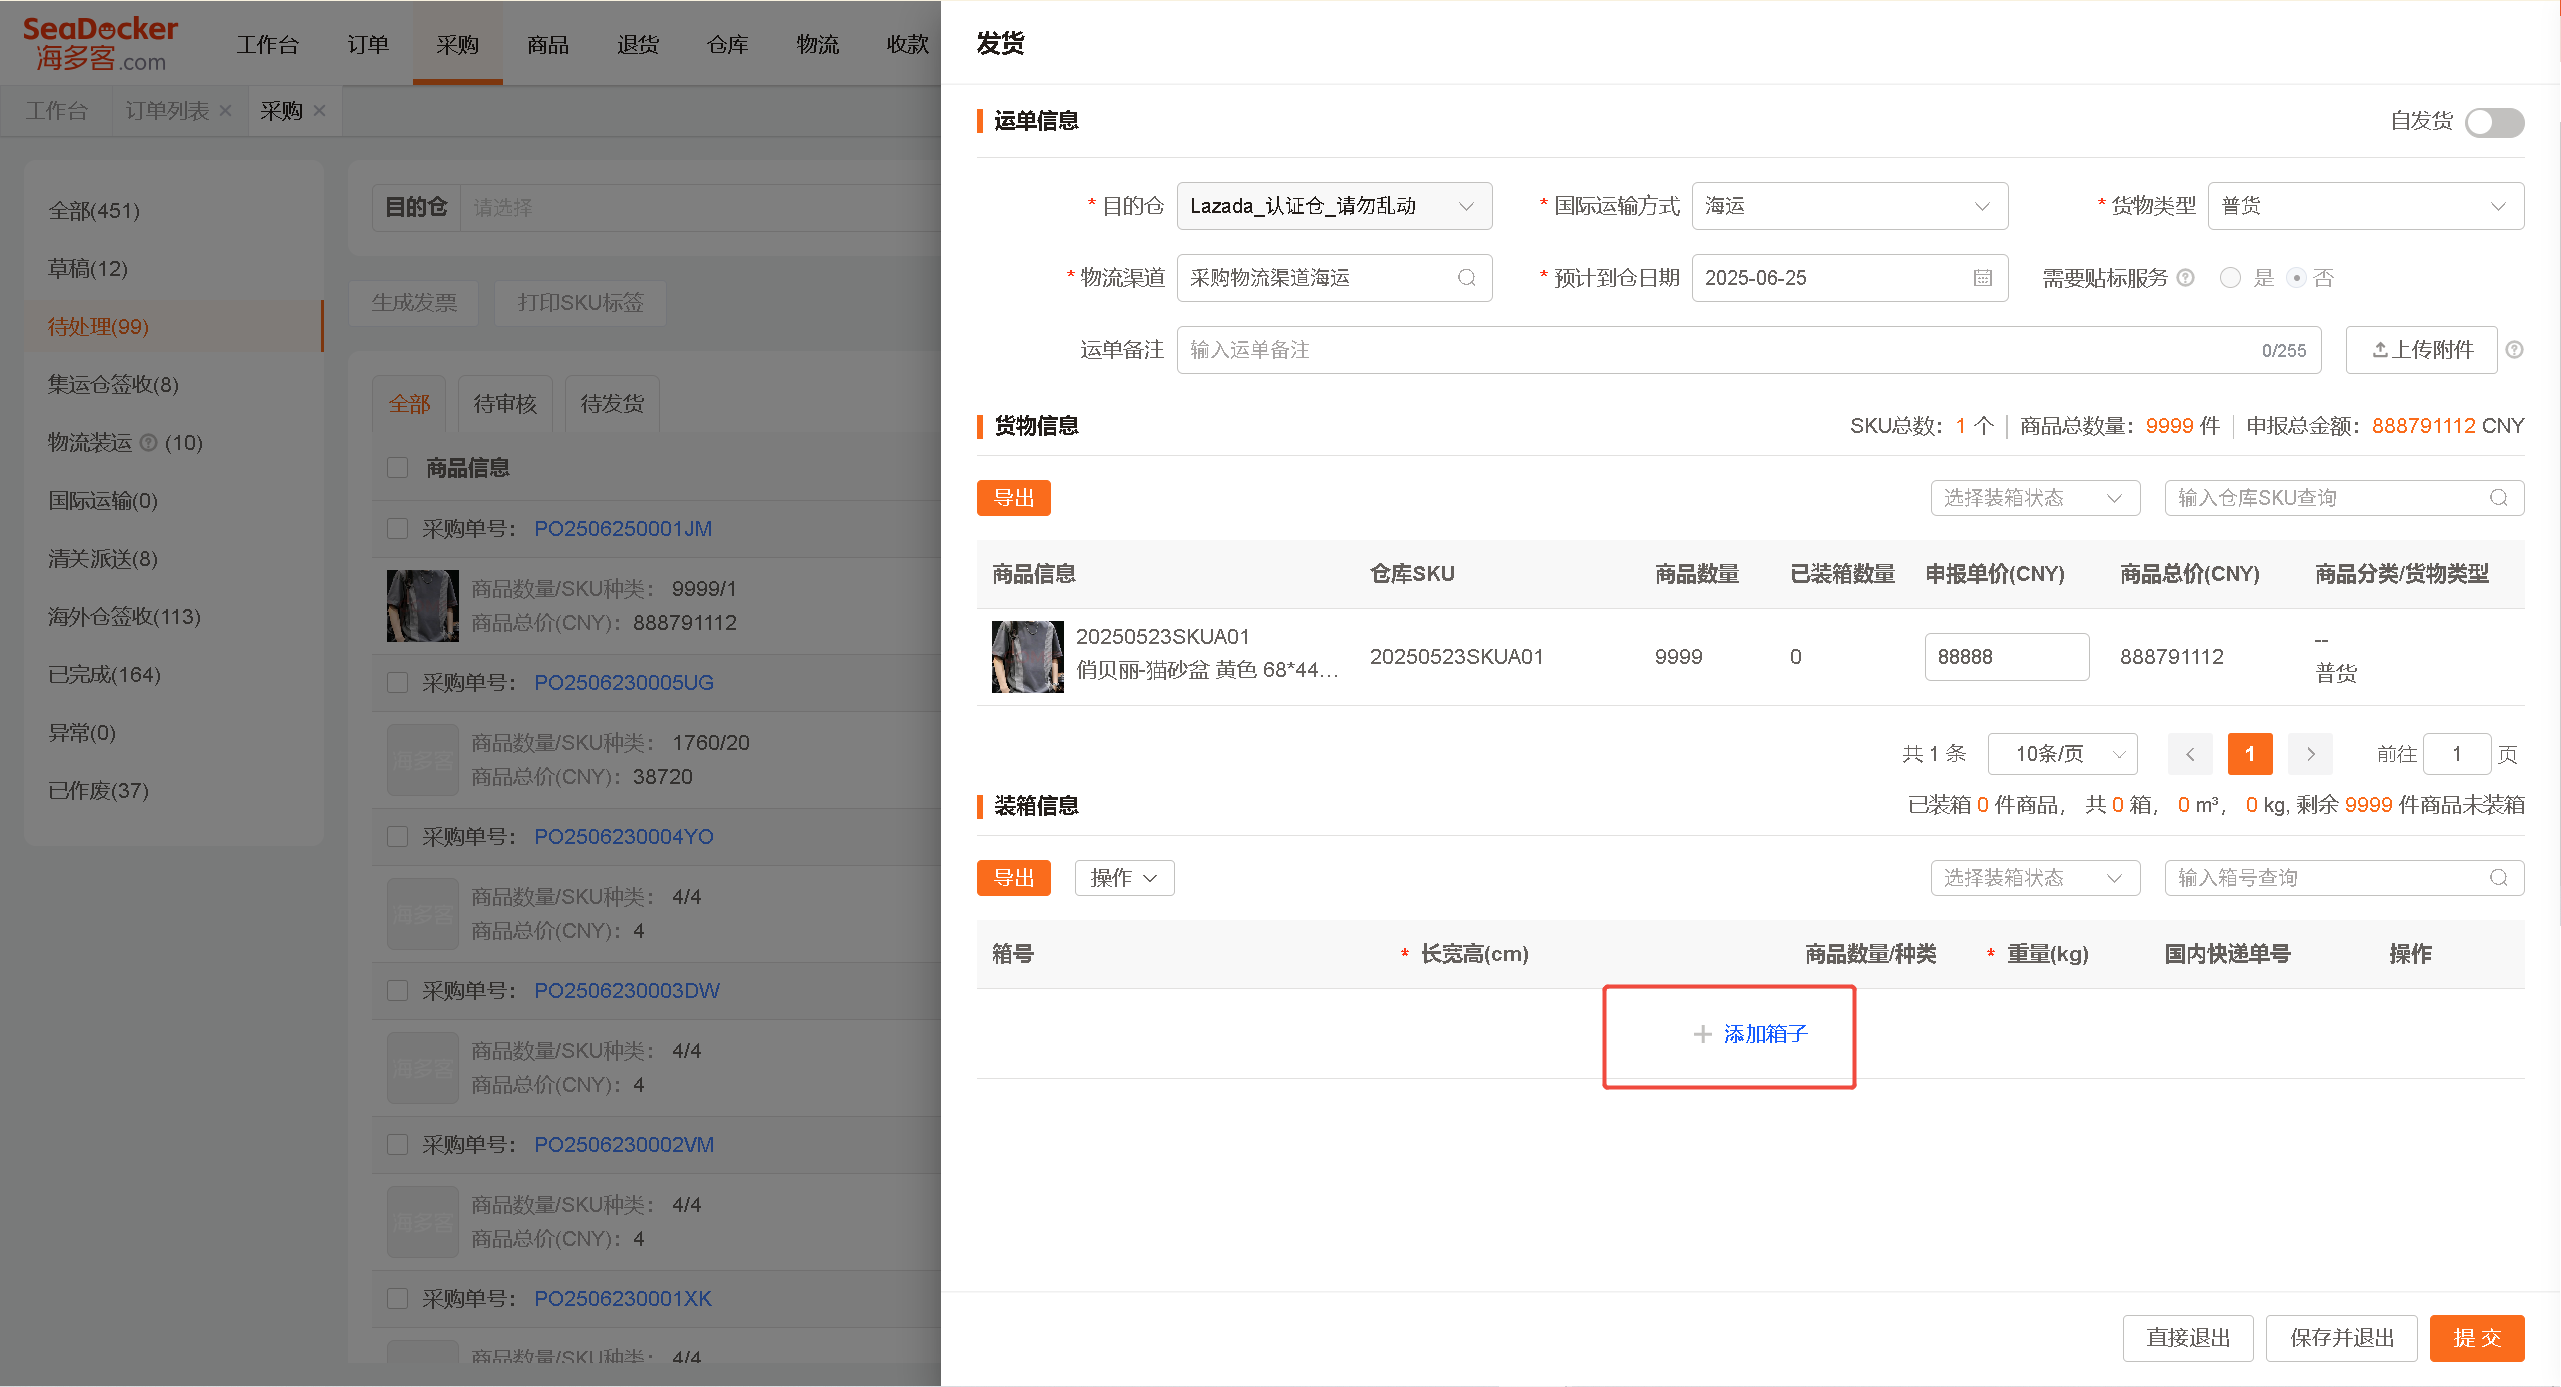
Task: Click search icon in 输入仓库SKU查询 box
Action: pyautogui.click(x=2498, y=498)
